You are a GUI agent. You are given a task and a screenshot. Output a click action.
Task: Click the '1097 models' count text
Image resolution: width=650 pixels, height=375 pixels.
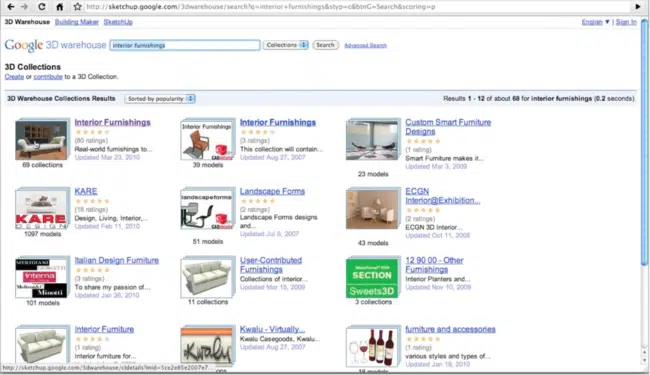tap(42, 234)
